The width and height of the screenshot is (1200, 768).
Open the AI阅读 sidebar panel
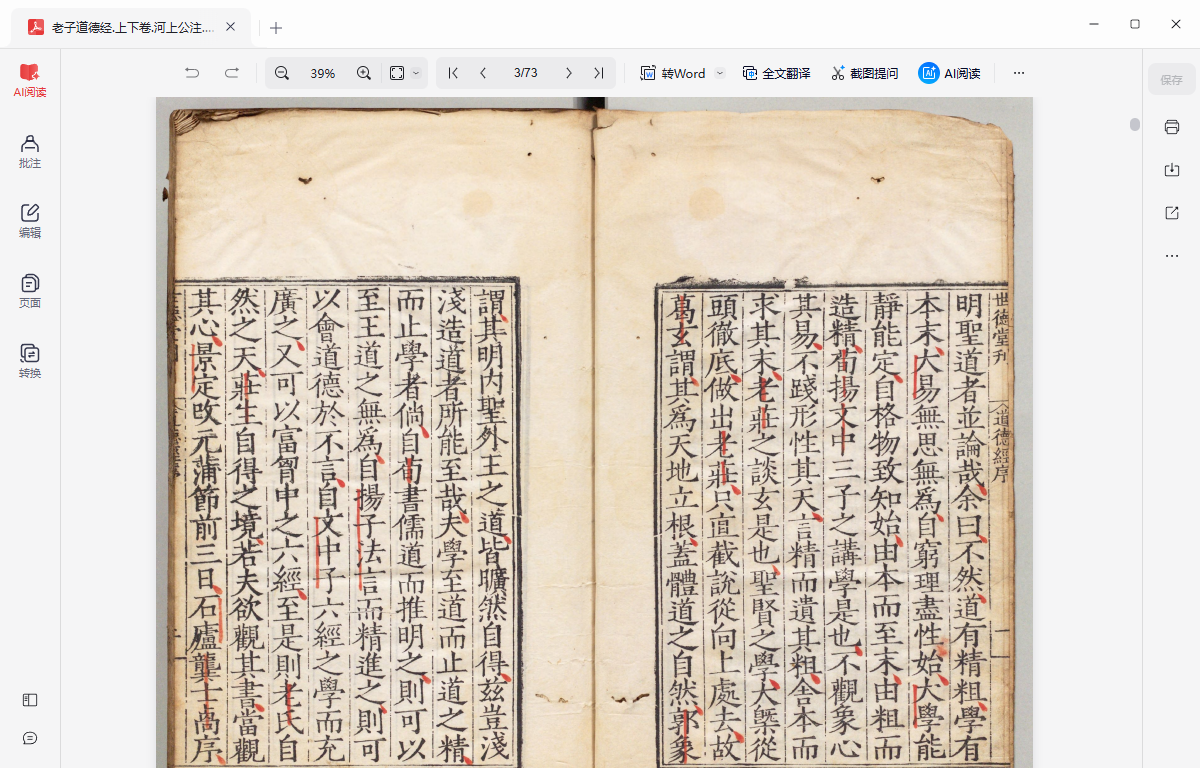tap(30, 81)
